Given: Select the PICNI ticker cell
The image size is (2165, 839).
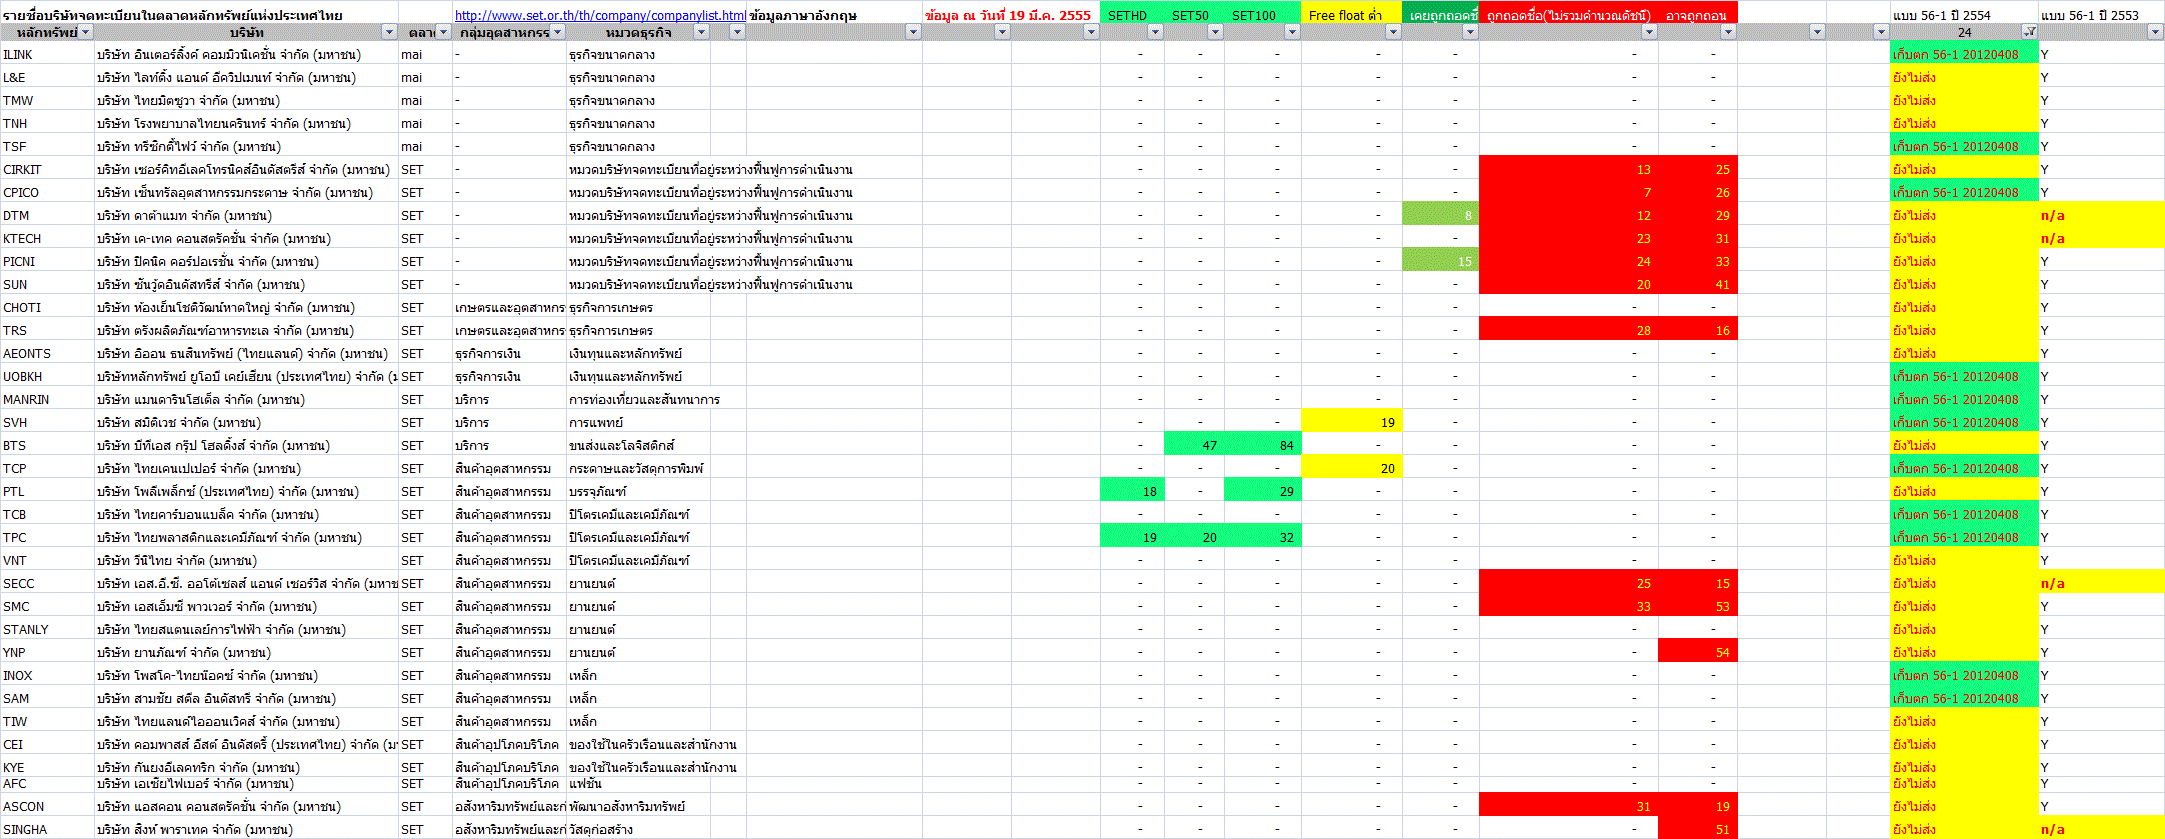Looking at the screenshot, I should [x=48, y=261].
